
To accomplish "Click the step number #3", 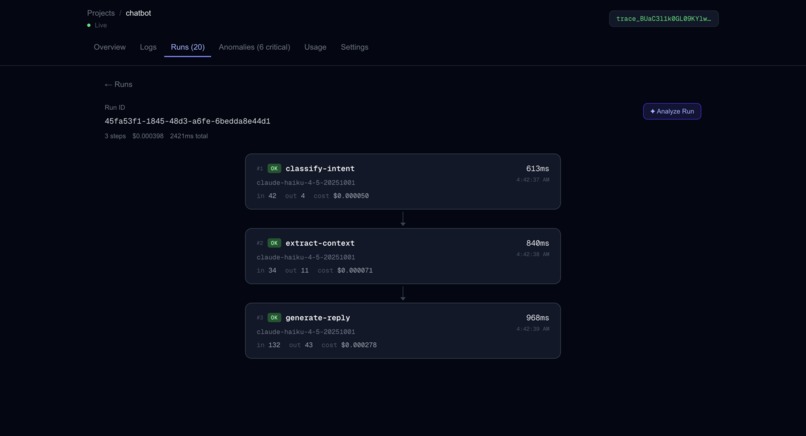I will 260,318.
